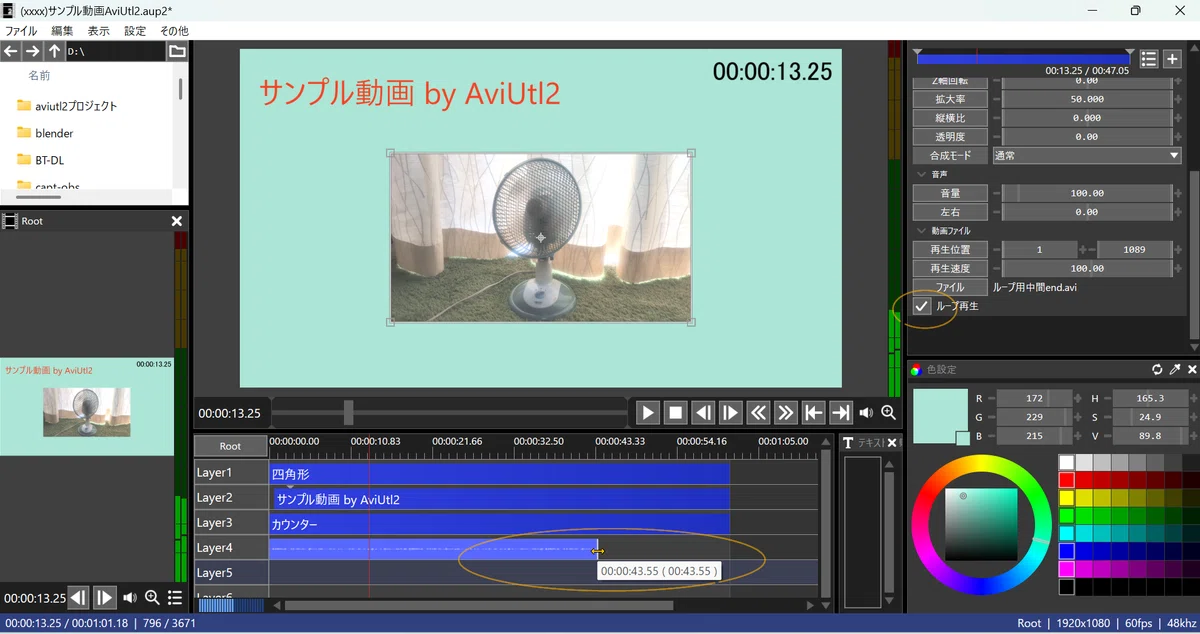Decrease the H hue value with minus
This screenshot has width=1200, height=634.
coord(1108,398)
